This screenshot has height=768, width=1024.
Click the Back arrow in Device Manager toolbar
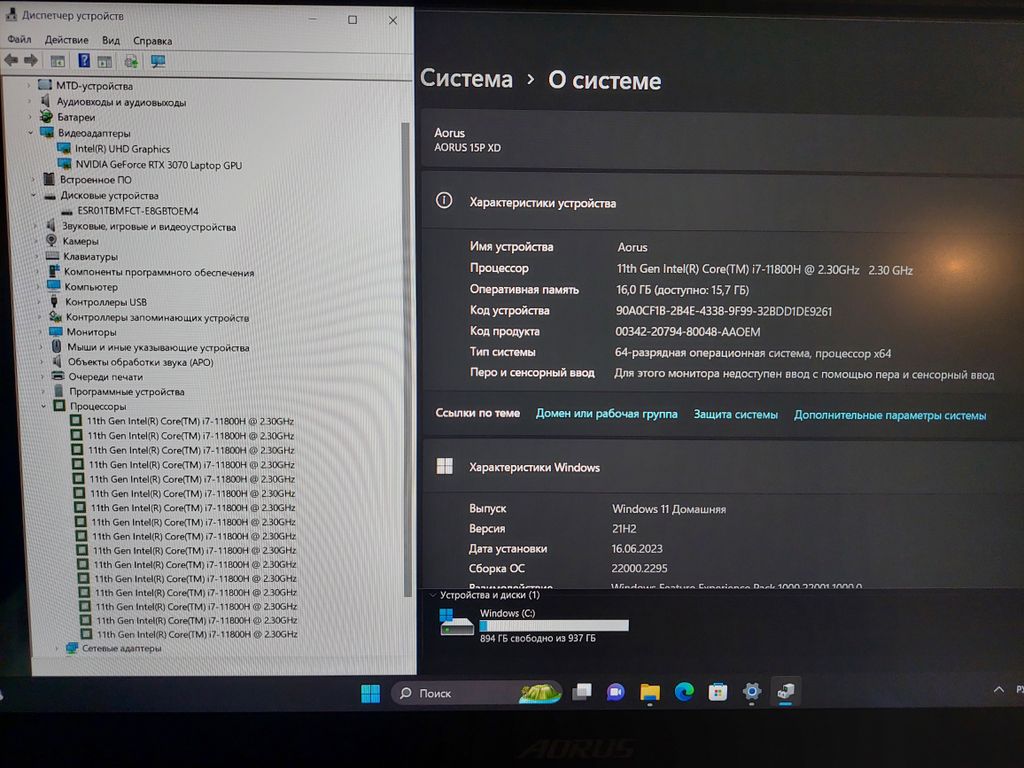click(x=11, y=61)
